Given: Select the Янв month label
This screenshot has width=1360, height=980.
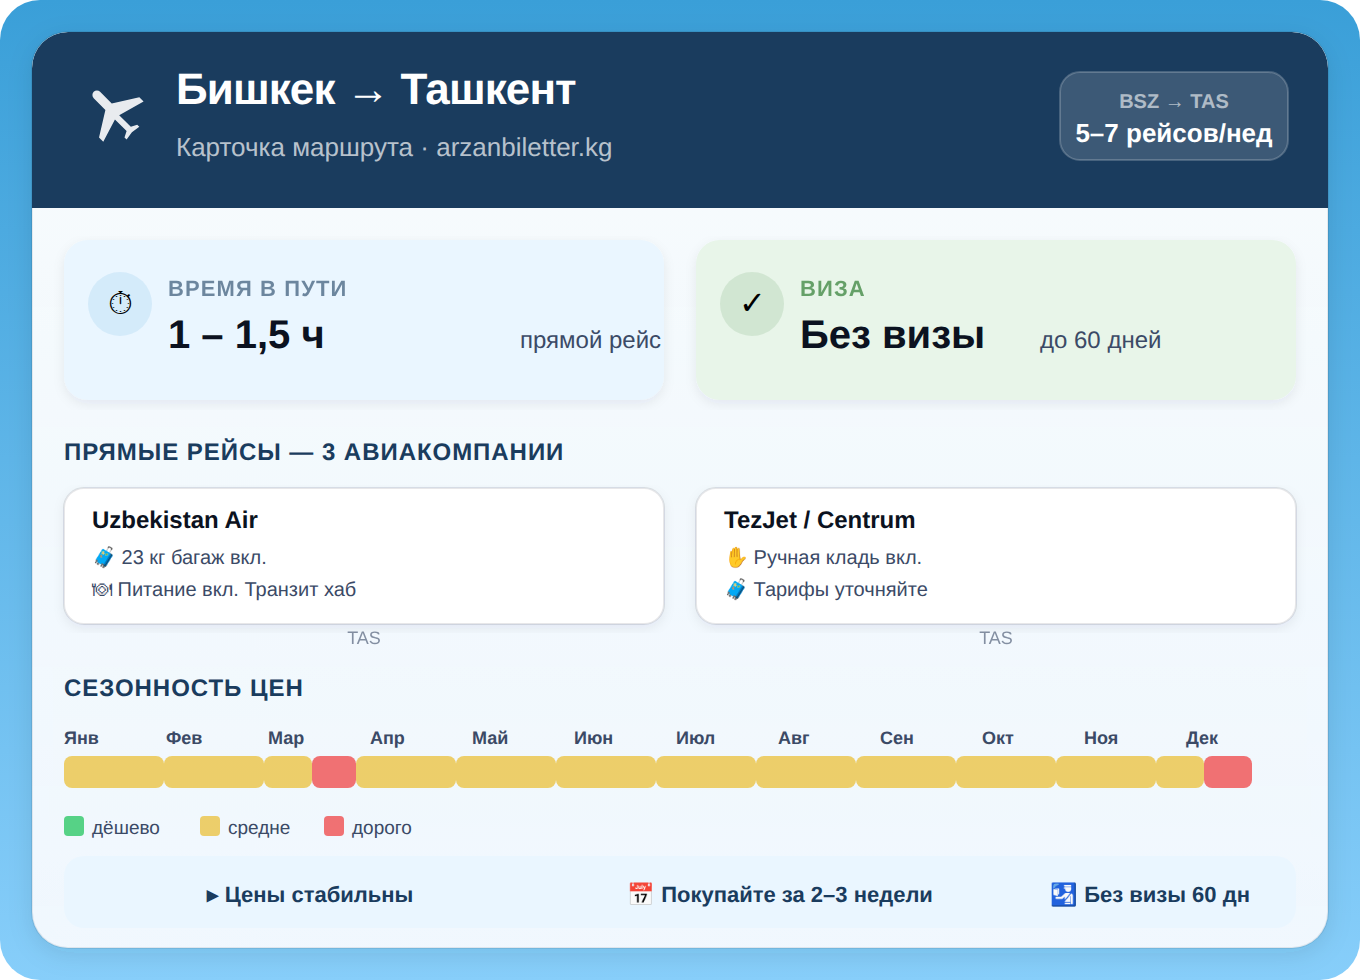Looking at the screenshot, I should [83, 737].
